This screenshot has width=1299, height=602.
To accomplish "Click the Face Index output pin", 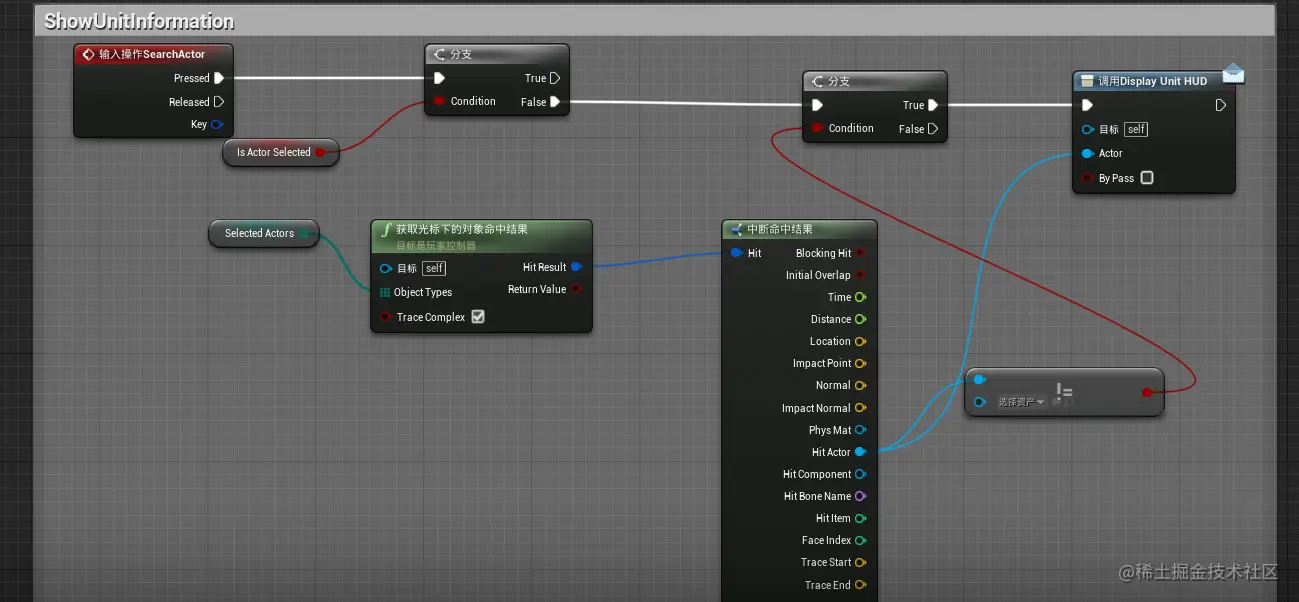I will pos(861,540).
